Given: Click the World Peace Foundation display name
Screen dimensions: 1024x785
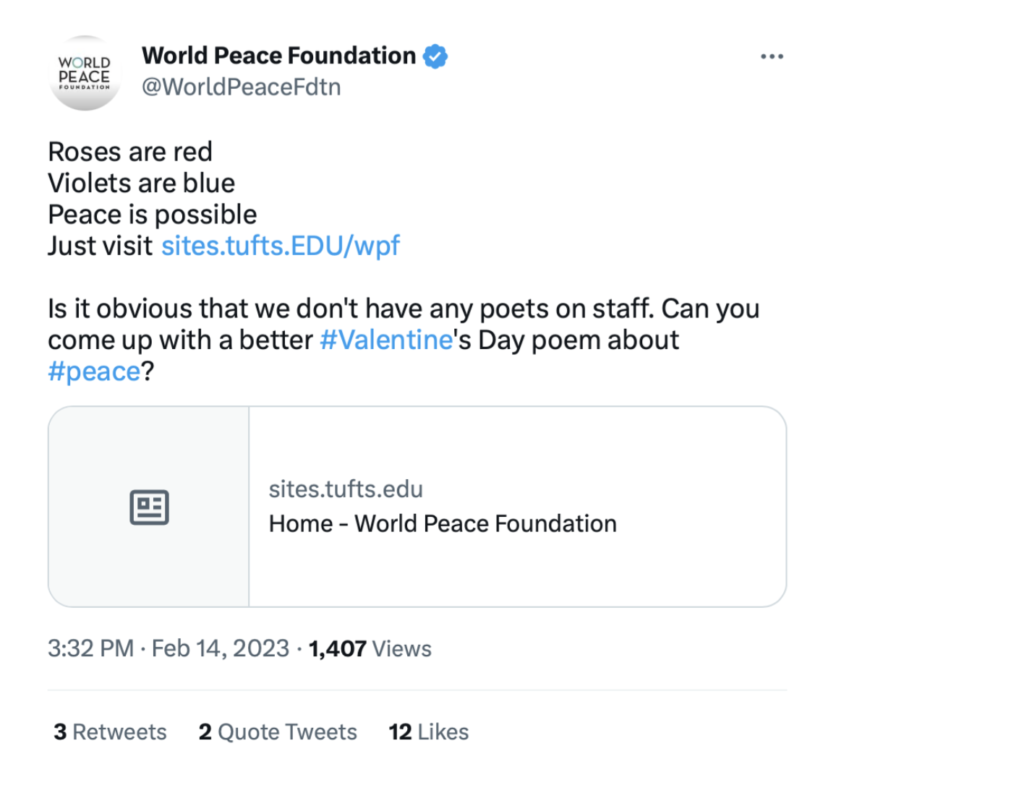Looking at the screenshot, I should [x=279, y=56].
